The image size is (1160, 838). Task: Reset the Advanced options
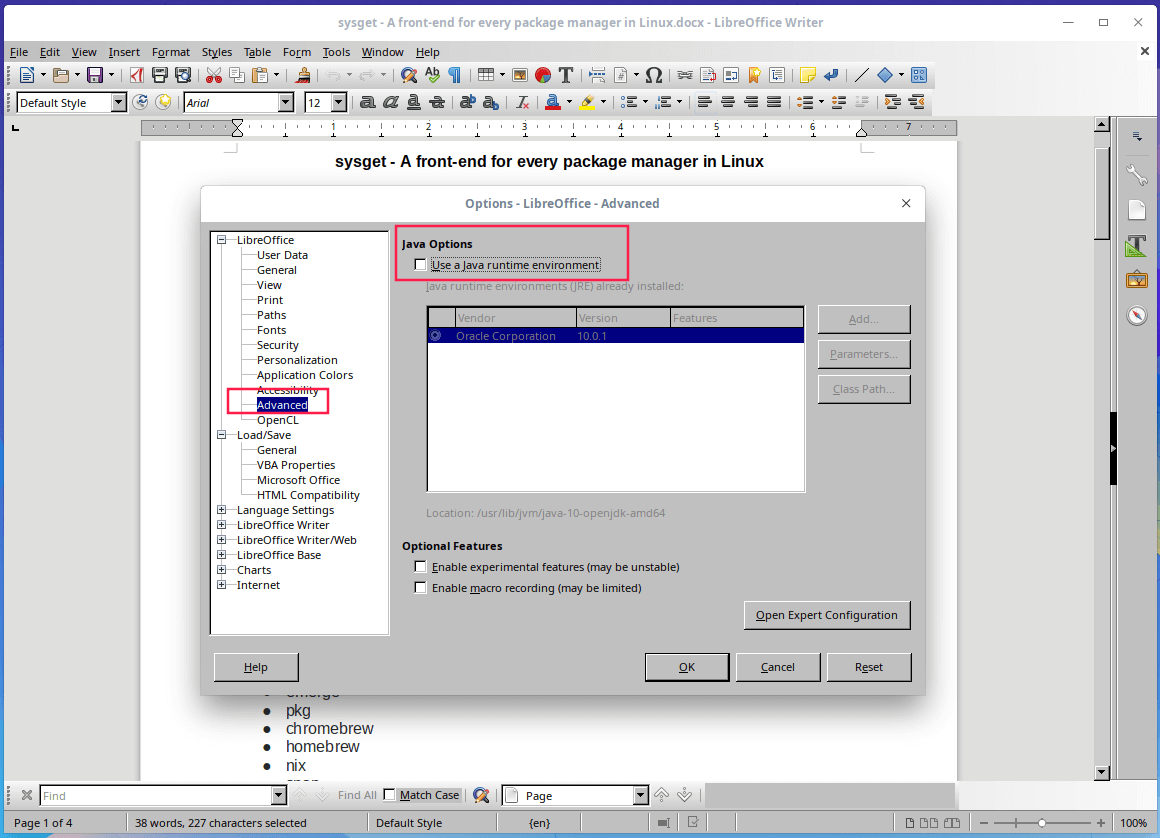(x=868, y=667)
